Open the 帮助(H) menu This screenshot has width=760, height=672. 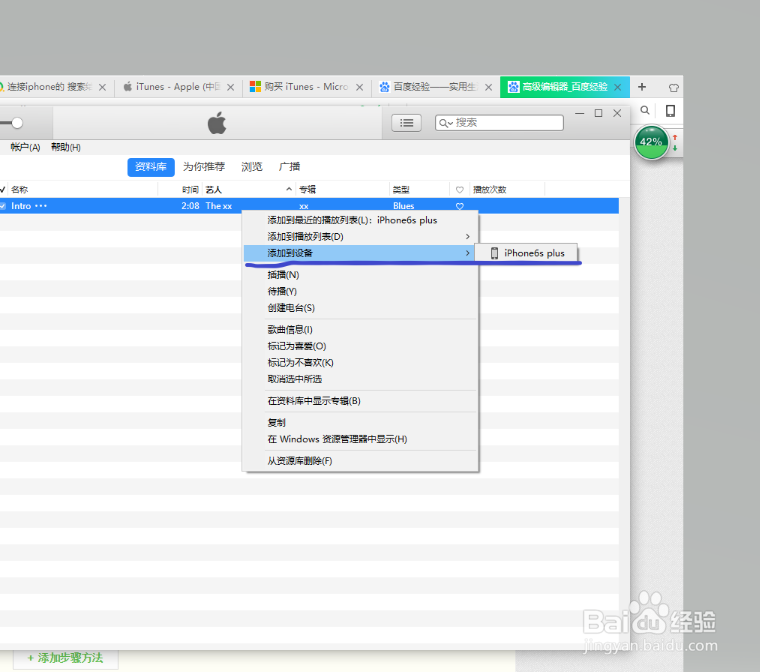[x=66, y=147]
